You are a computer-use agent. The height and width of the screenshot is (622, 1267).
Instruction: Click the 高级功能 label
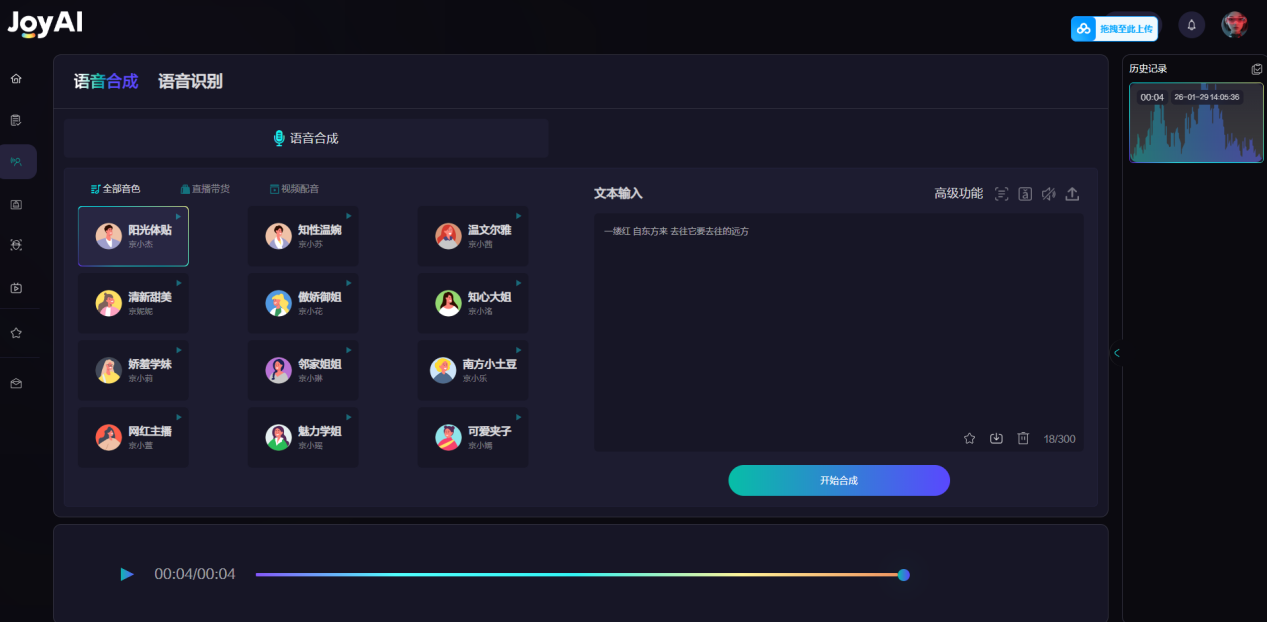click(958, 193)
